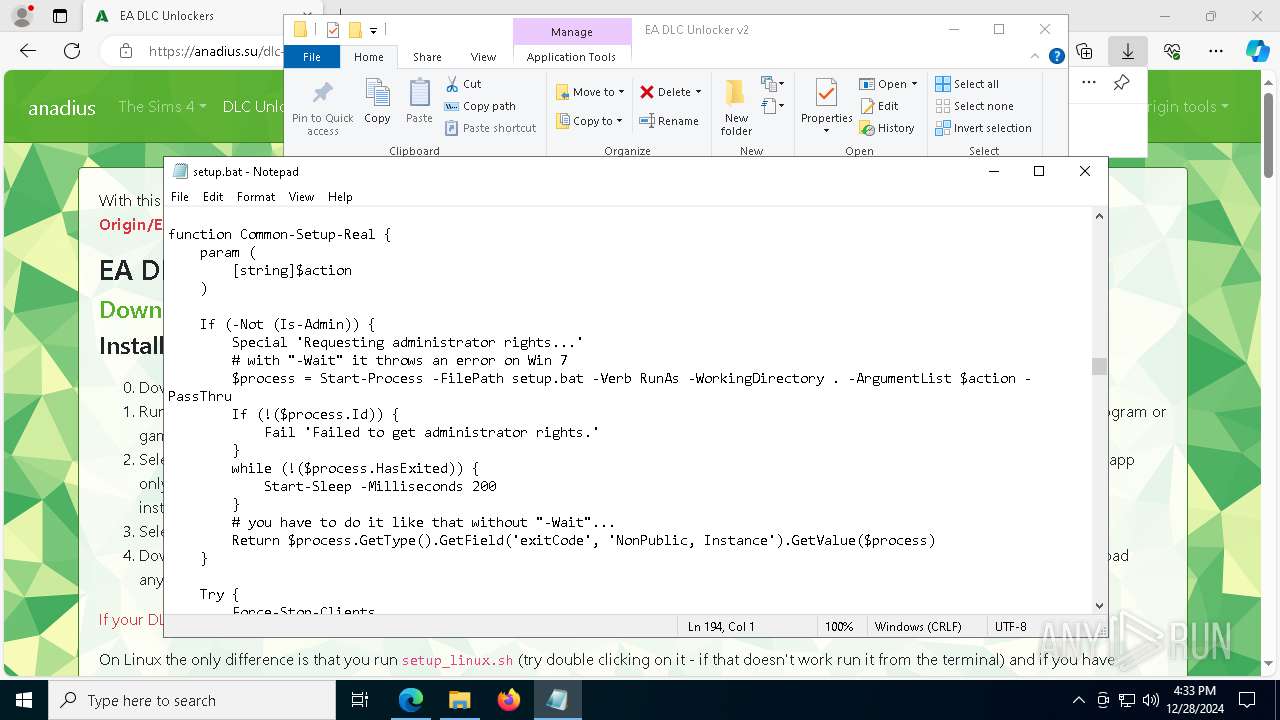This screenshot has width=1280, height=720.
Task: Expand the Easy access dropdown
Action: pyautogui.click(x=774, y=106)
